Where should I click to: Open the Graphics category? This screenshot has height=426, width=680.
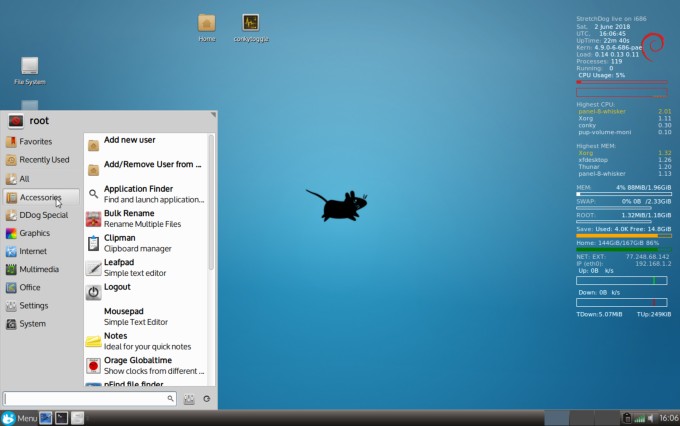(x=42, y=233)
